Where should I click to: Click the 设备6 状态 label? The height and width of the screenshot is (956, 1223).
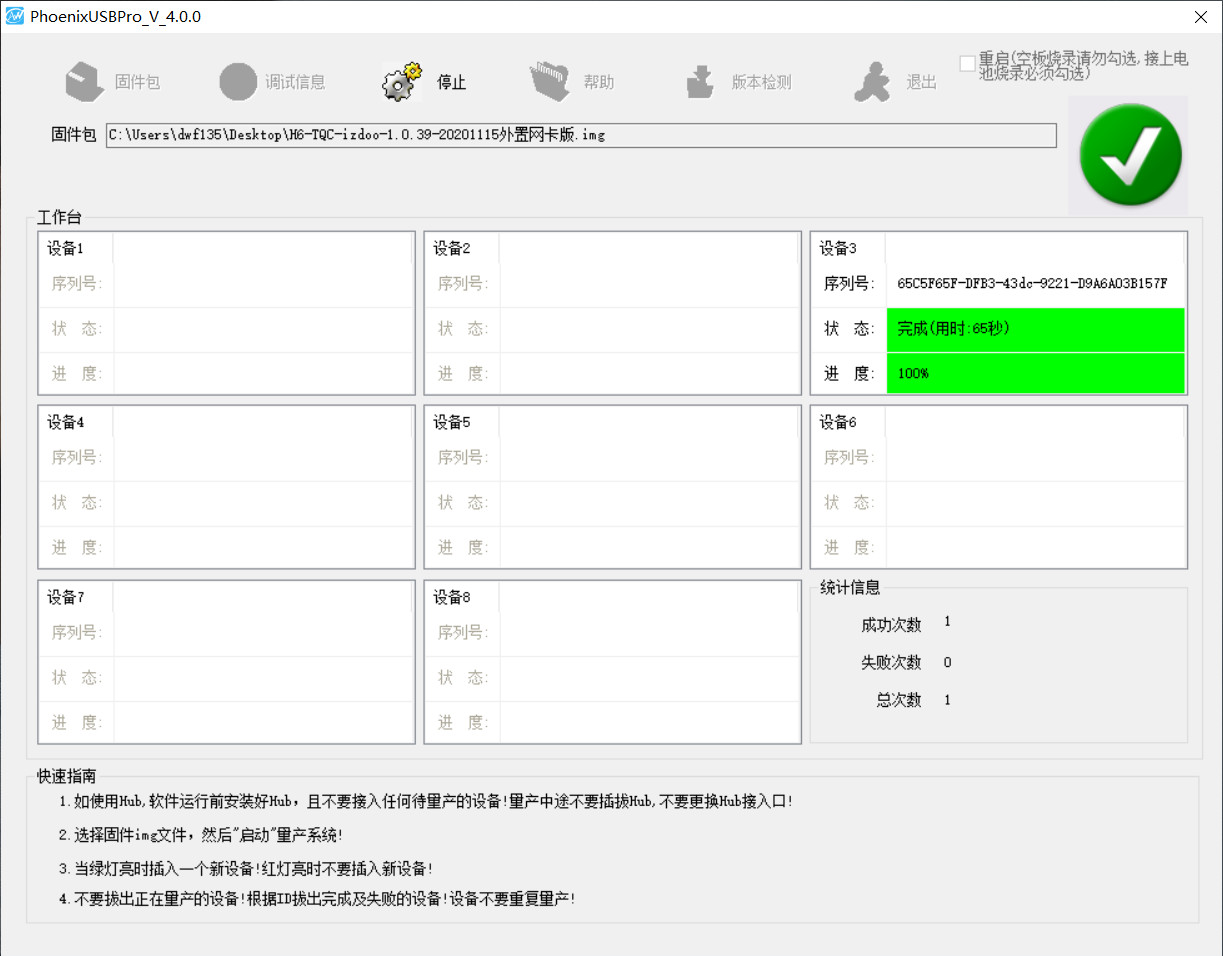[x=849, y=502]
